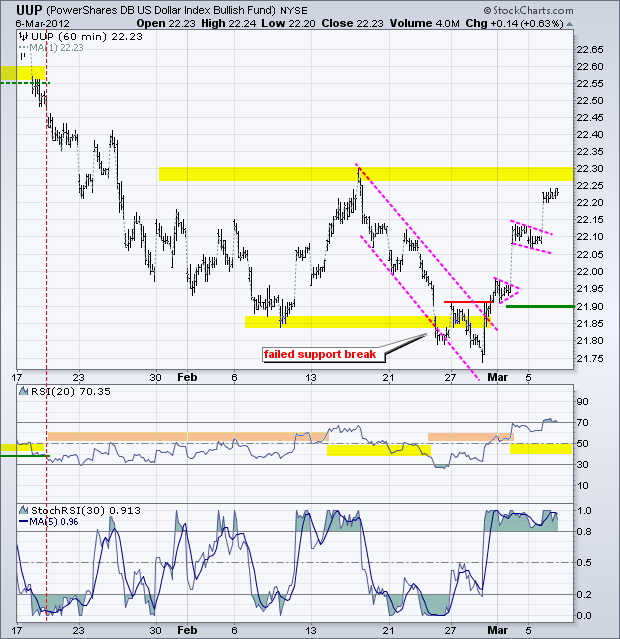Viewport: 620px width, 639px height.
Task: Select the fund name PowerShares DB US Dollar Index Bullish Fund
Action: [x=160, y=10]
